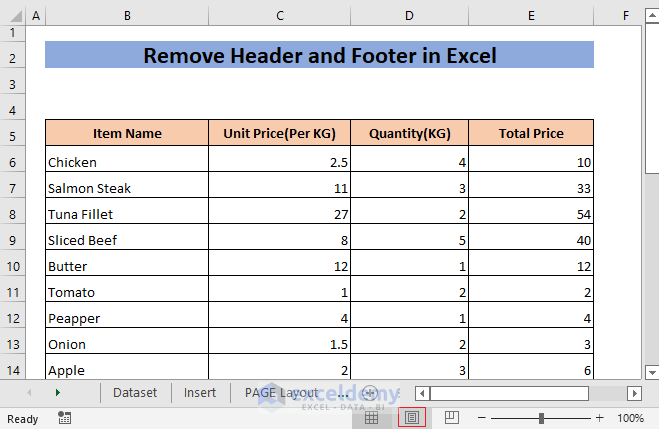Viewport: 659px width, 429px height.
Task: Select column D header
Action: [409, 16]
